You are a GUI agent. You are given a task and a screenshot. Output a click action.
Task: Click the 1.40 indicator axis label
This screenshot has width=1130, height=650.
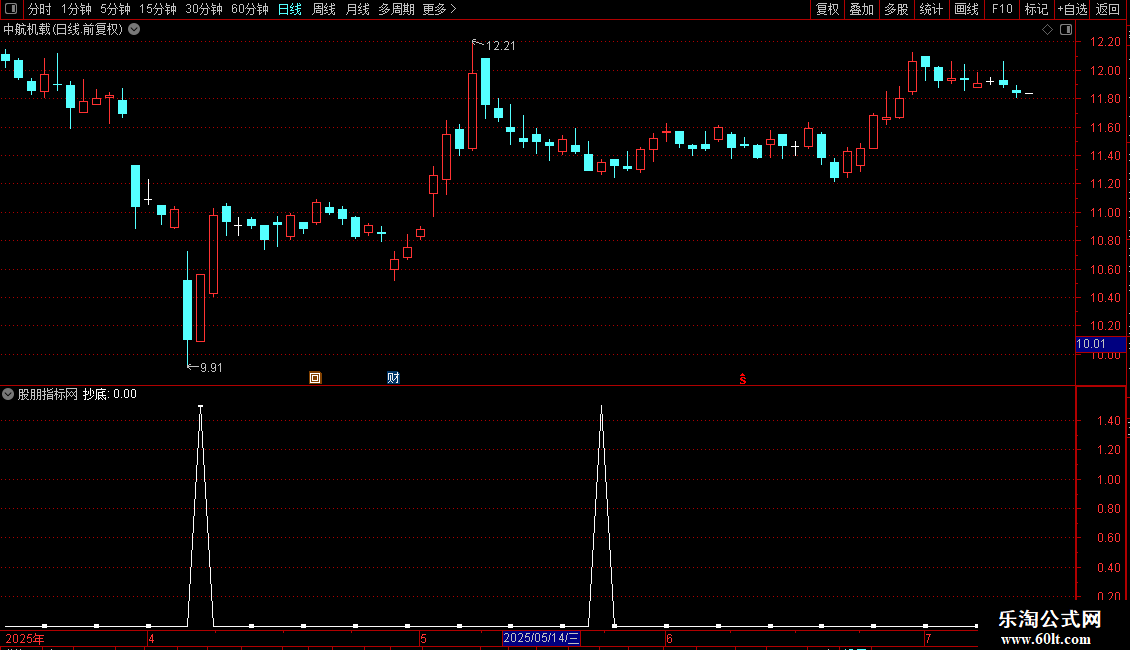point(1108,421)
